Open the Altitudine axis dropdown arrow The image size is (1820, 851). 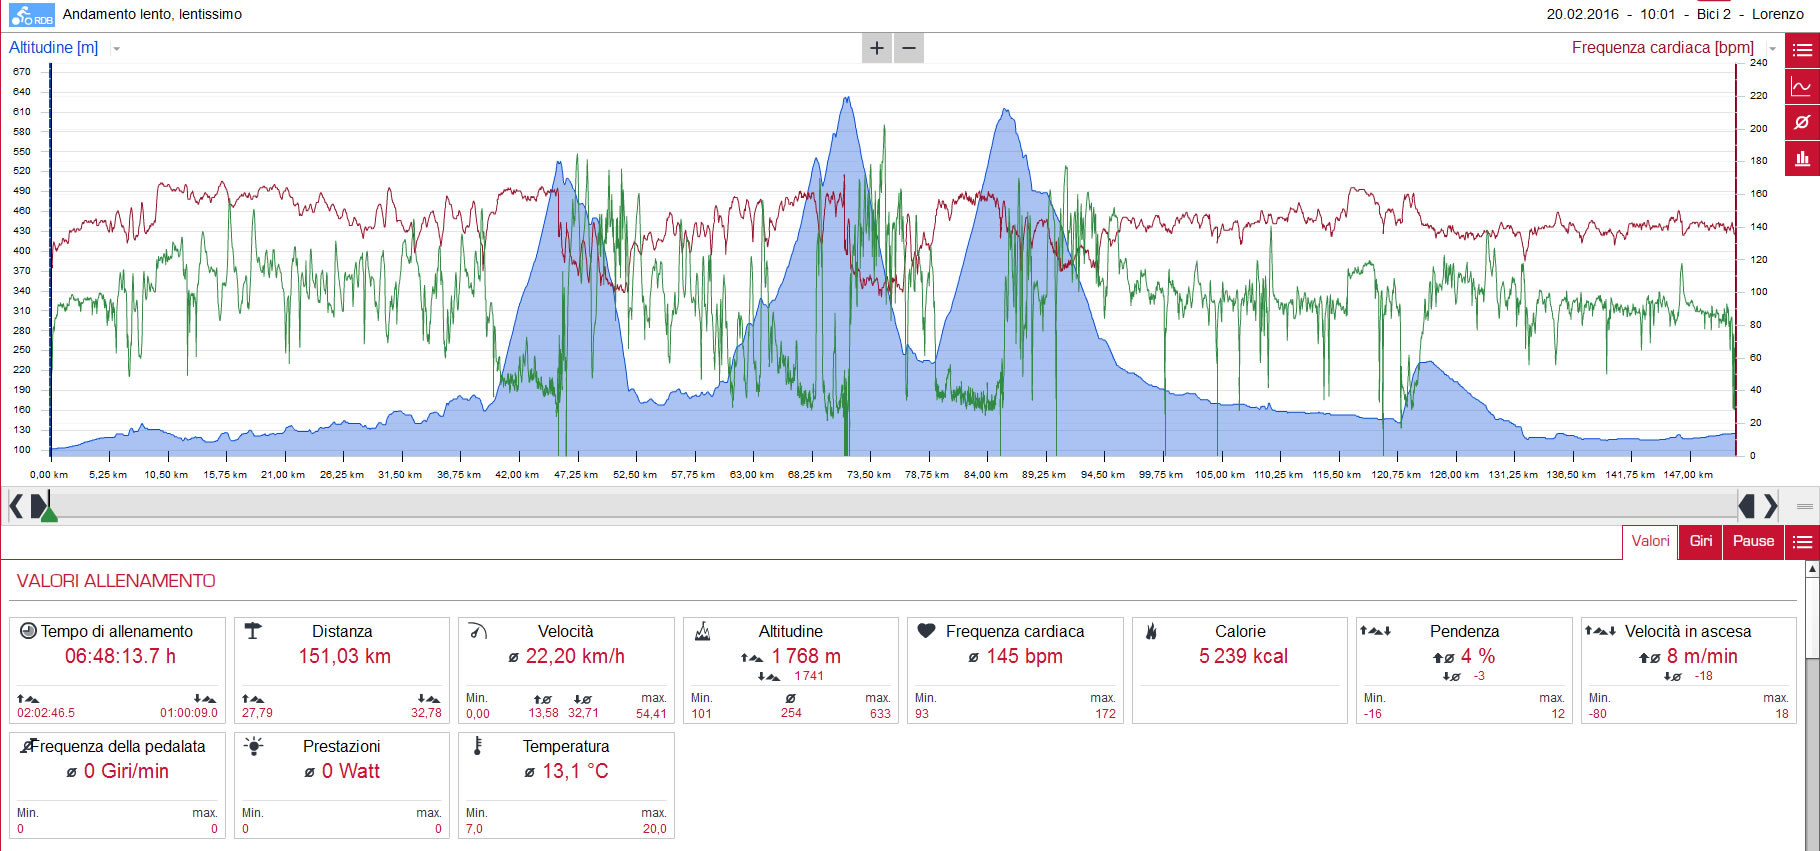[x=117, y=48]
